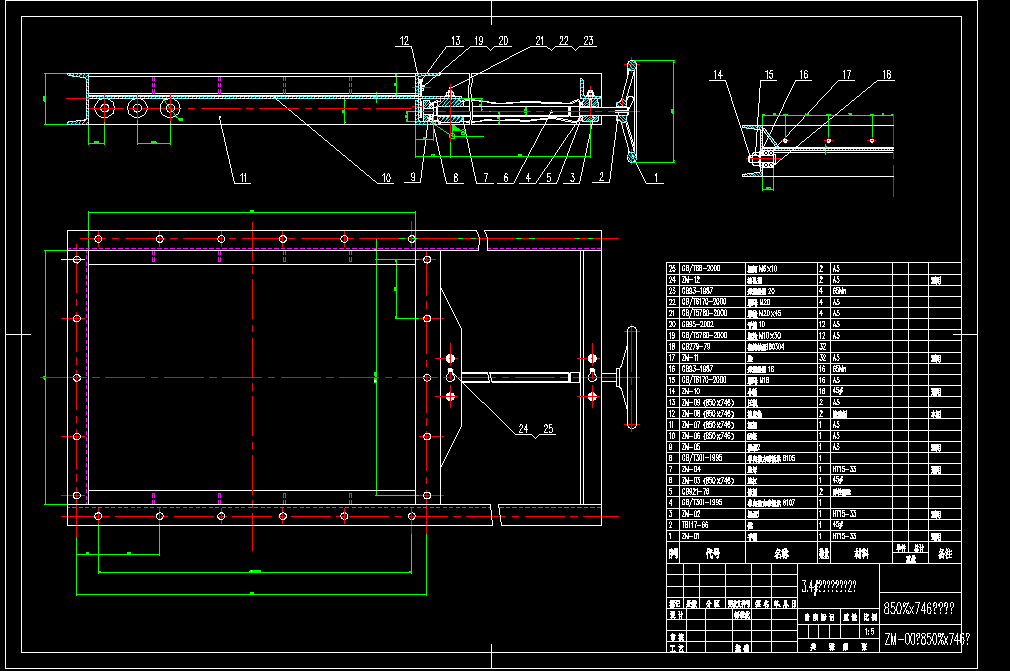Image resolution: width=1010 pixels, height=671 pixels.
Task: Click the "GB279-79" code in the parts list
Action: [x=696, y=346]
